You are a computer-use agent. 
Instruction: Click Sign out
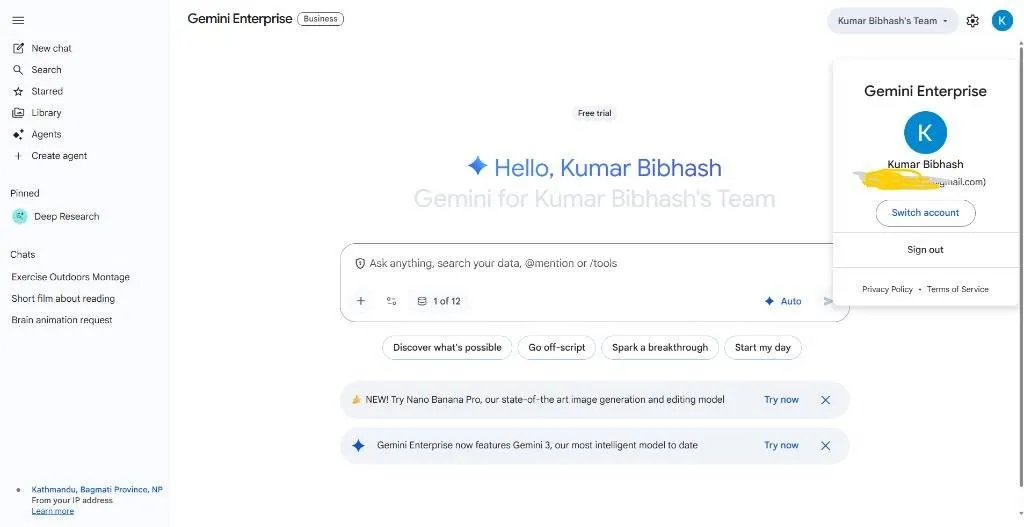tap(925, 249)
